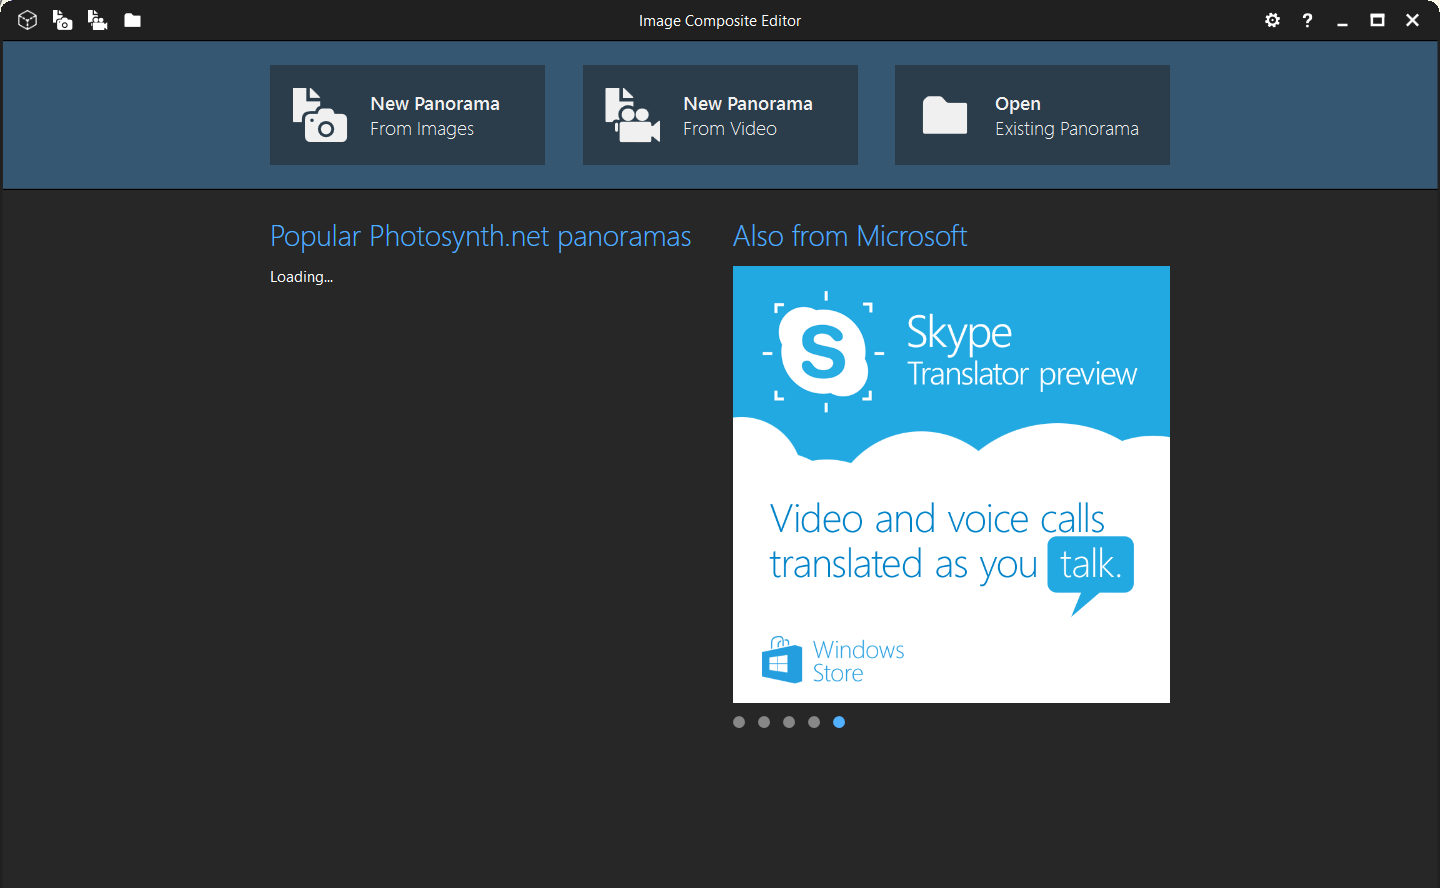This screenshot has height=888, width=1440.
Task: Maximize the Image Composite Editor window
Action: tap(1377, 20)
